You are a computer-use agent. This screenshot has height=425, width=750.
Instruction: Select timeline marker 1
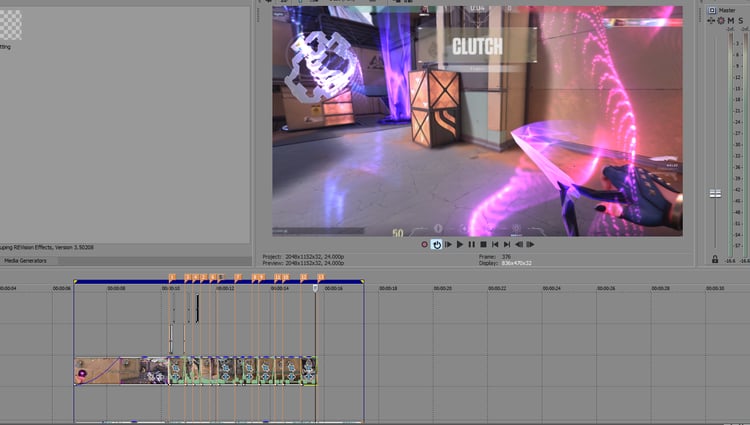click(172, 277)
